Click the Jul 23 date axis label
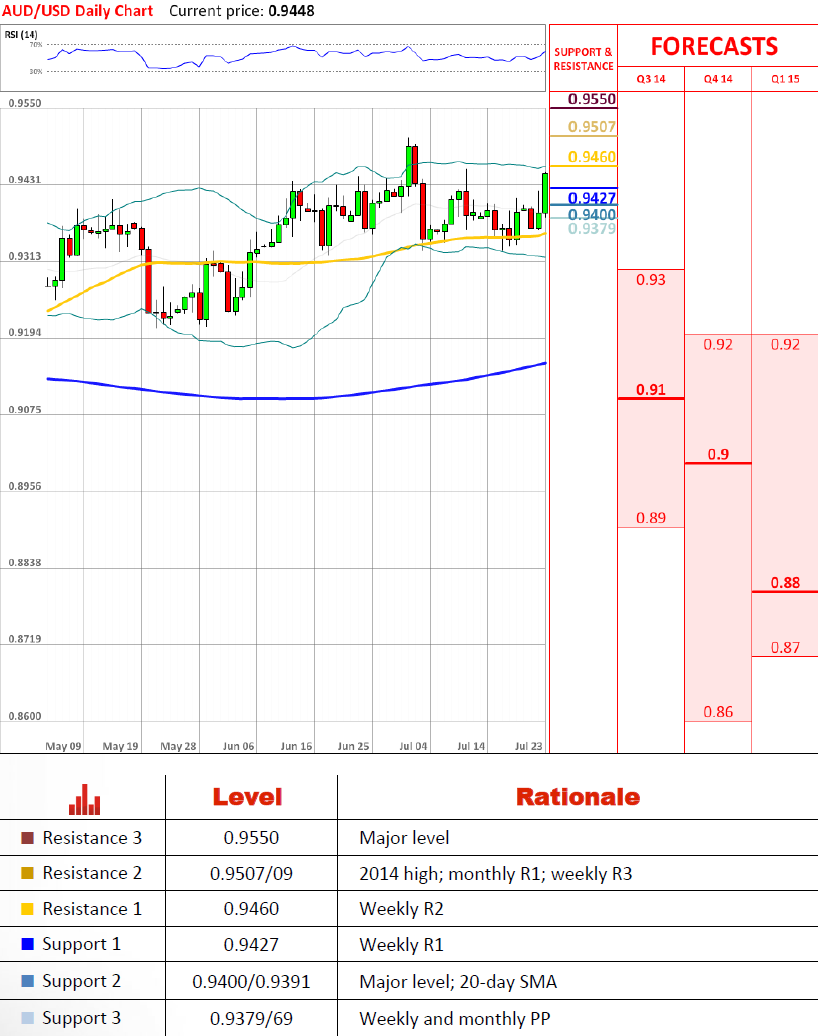 click(529, 746)
